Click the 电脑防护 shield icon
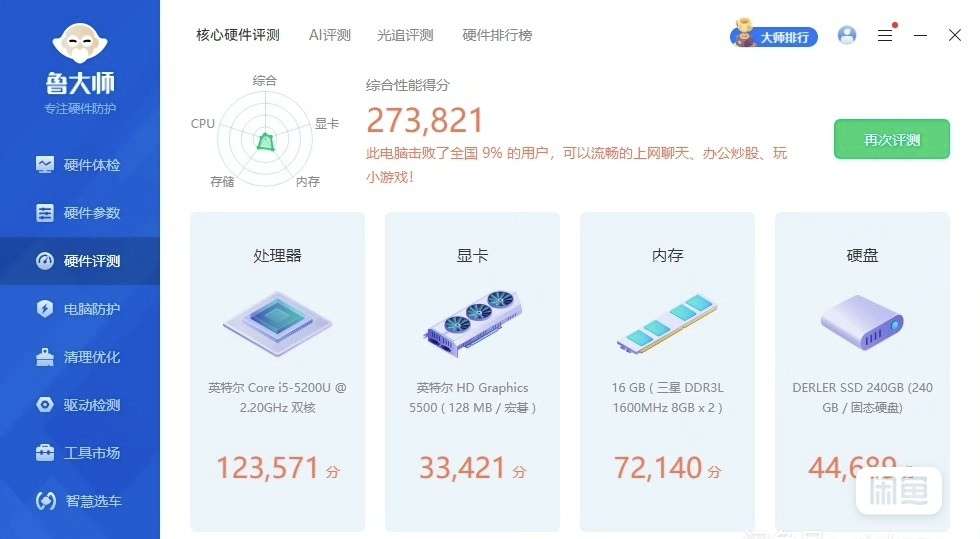980x539 pixels. [45, 309]
